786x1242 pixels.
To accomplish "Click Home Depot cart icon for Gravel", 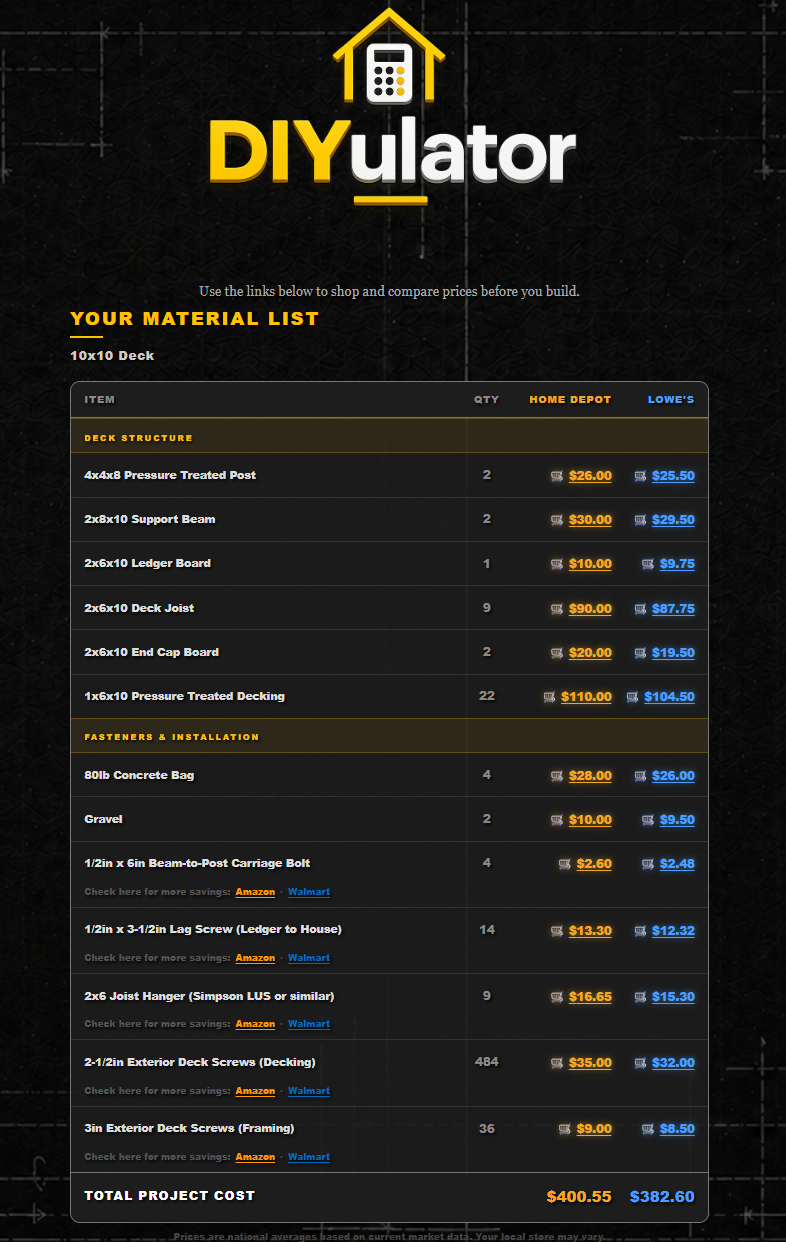I will (x=557, y=820).
